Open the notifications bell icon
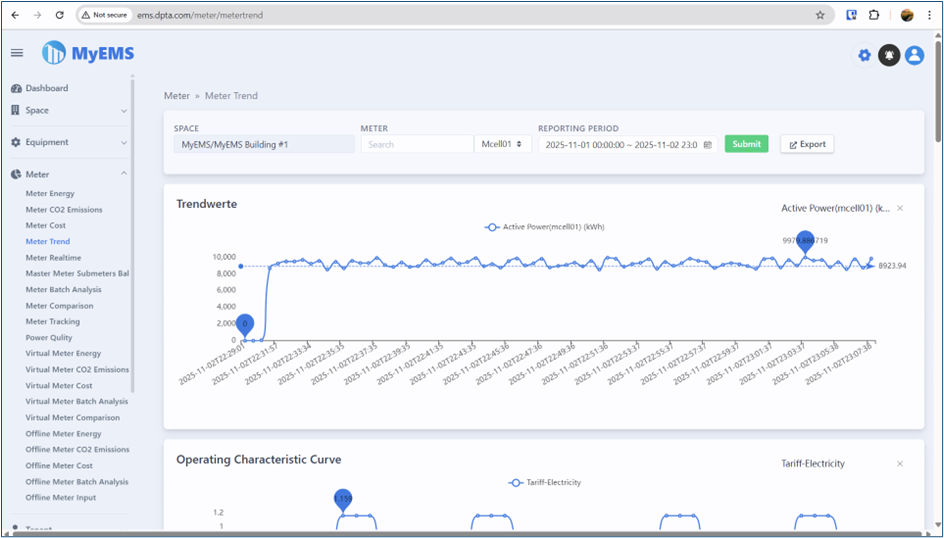Image resolution: width=944 pixels, height=538 pixels. point(889,56)
